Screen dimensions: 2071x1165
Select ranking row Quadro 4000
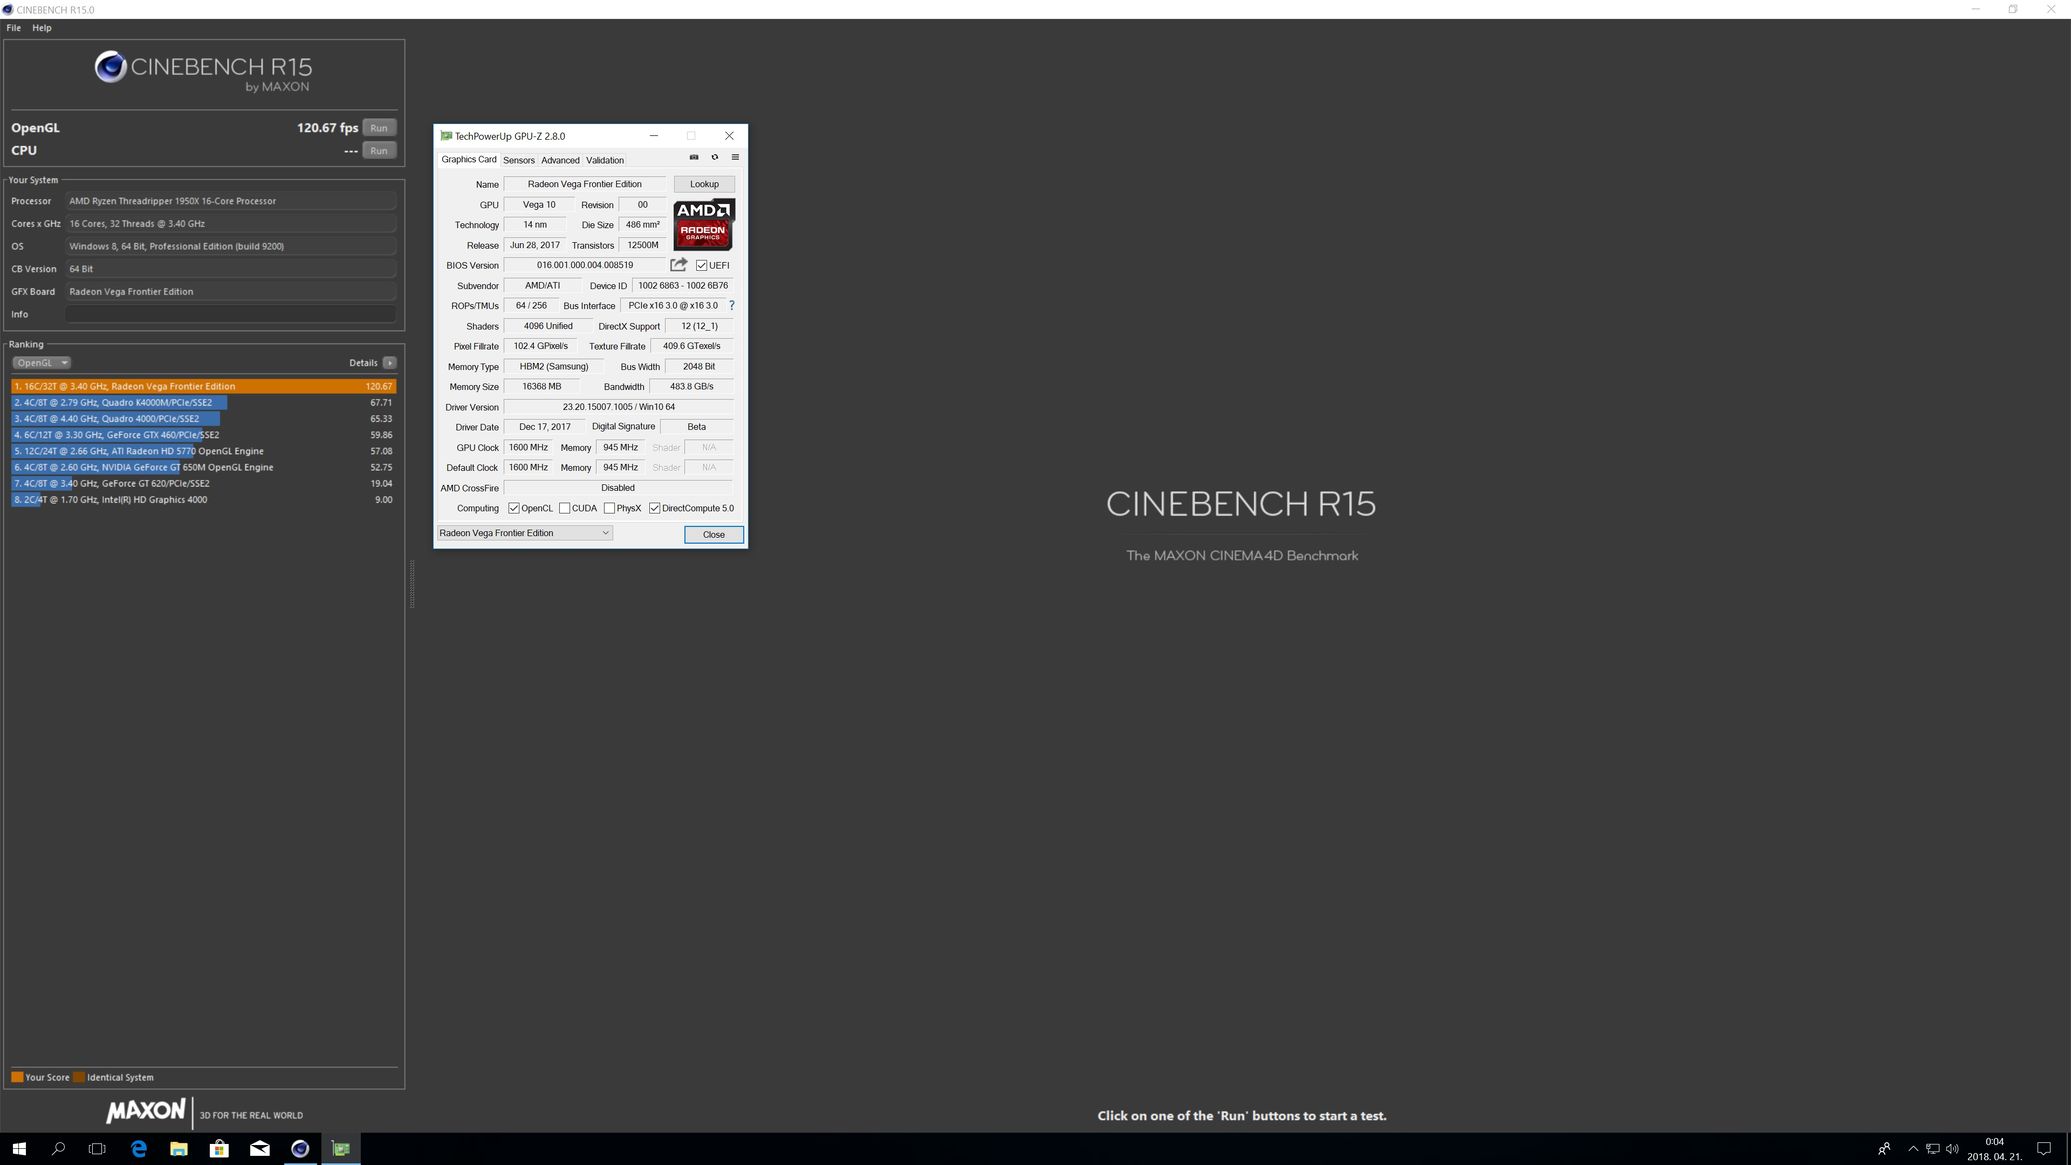(204, 419)
